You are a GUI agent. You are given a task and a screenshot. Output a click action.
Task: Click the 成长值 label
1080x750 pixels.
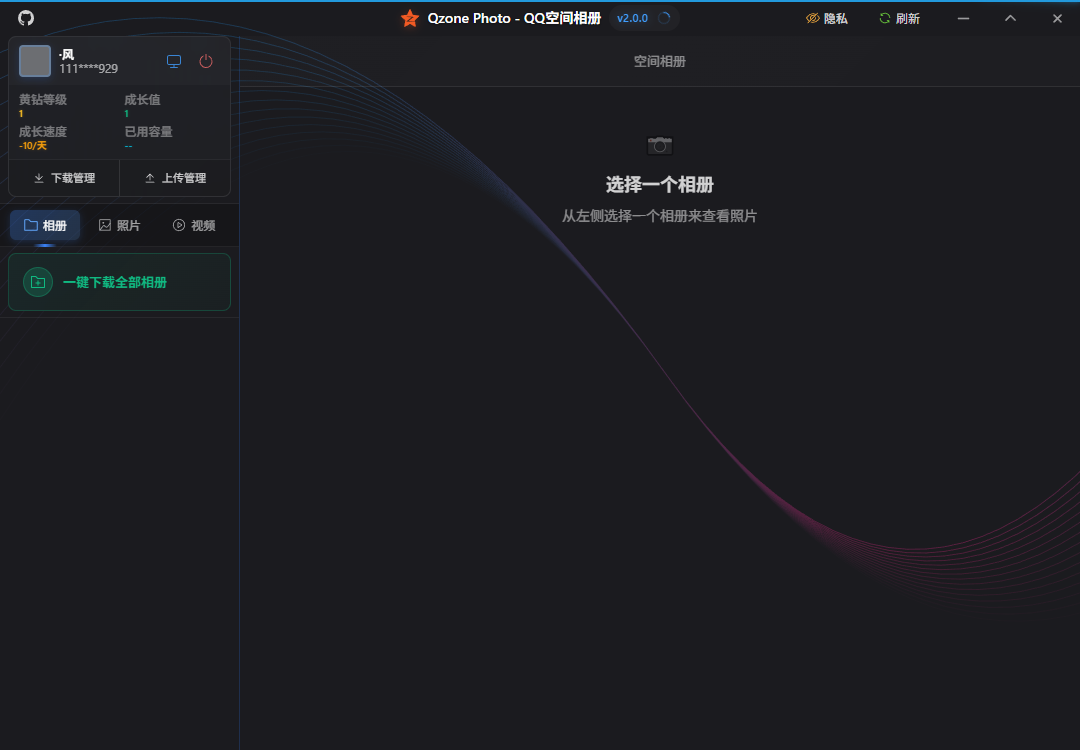click(x=142, y=100)
